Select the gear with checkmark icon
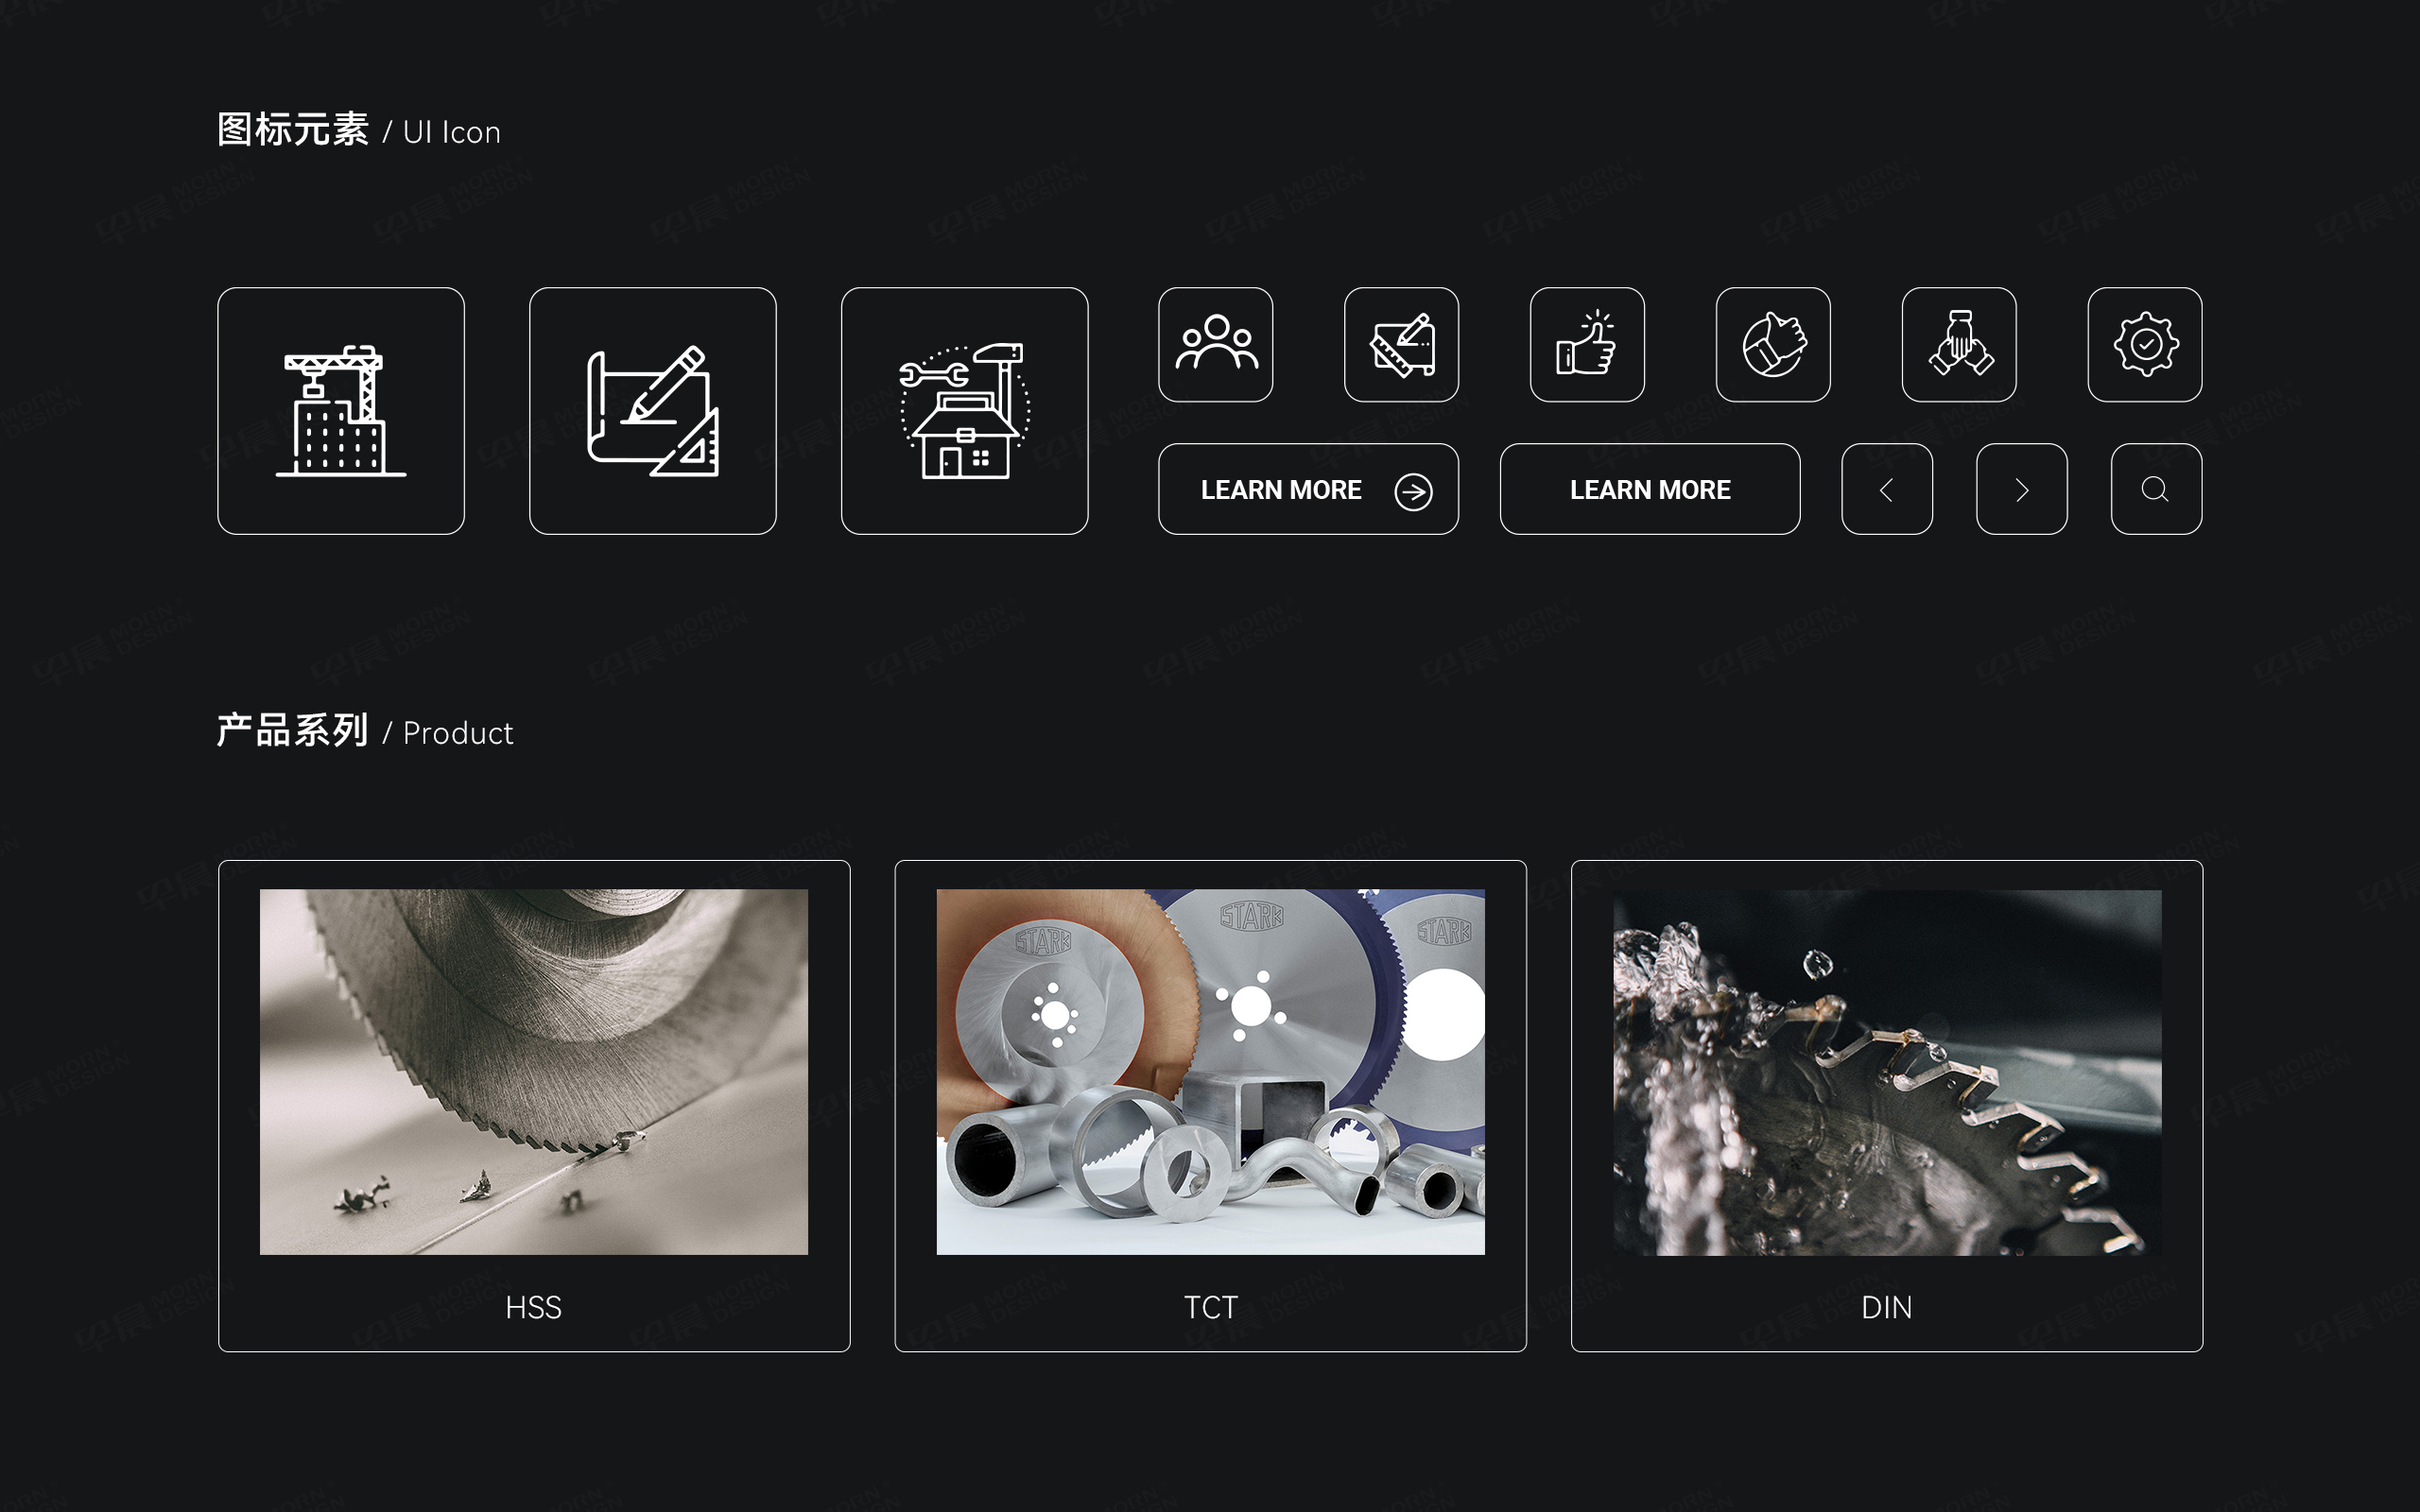 tap(2144, 345)
